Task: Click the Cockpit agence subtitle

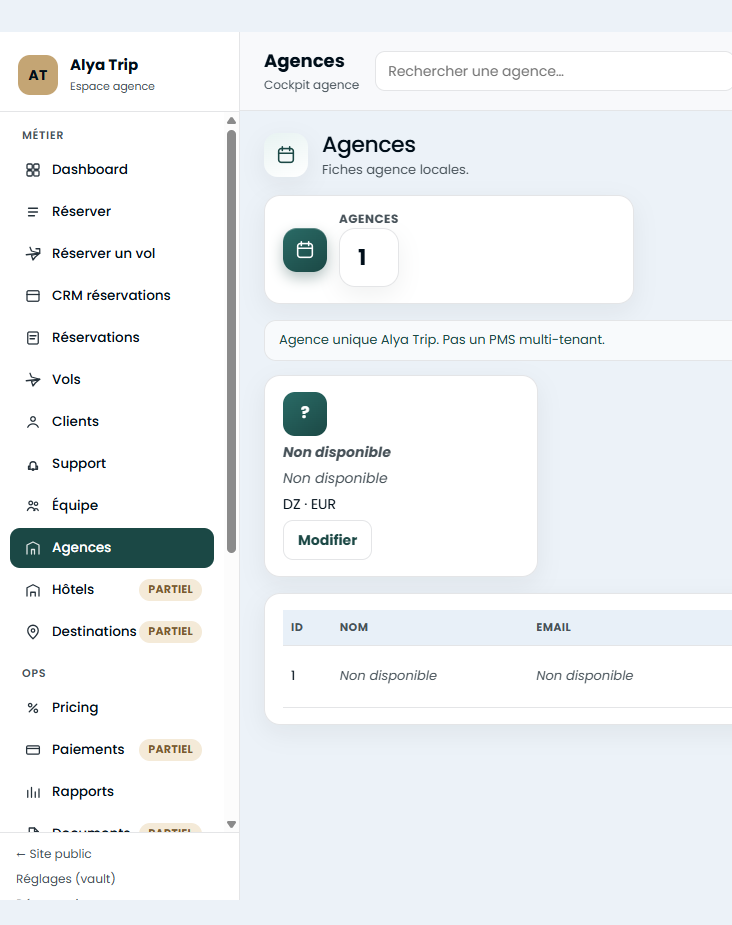Action: tap(311, 85)
